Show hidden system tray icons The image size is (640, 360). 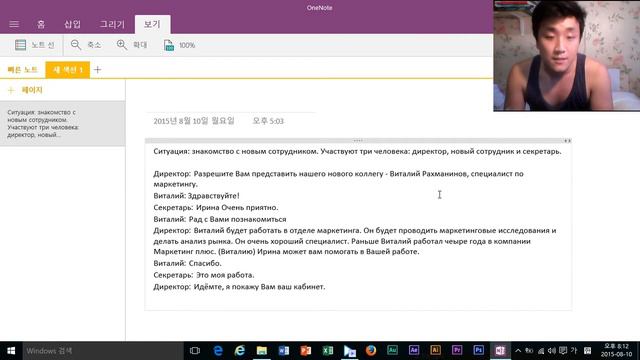tap(518, 351)
